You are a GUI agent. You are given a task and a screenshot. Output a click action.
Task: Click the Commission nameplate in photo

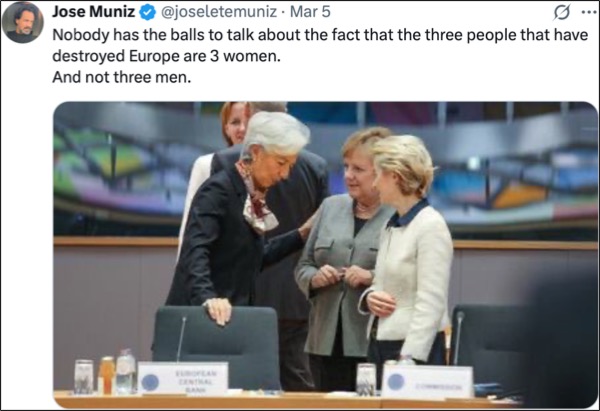[x=428, y=382]
